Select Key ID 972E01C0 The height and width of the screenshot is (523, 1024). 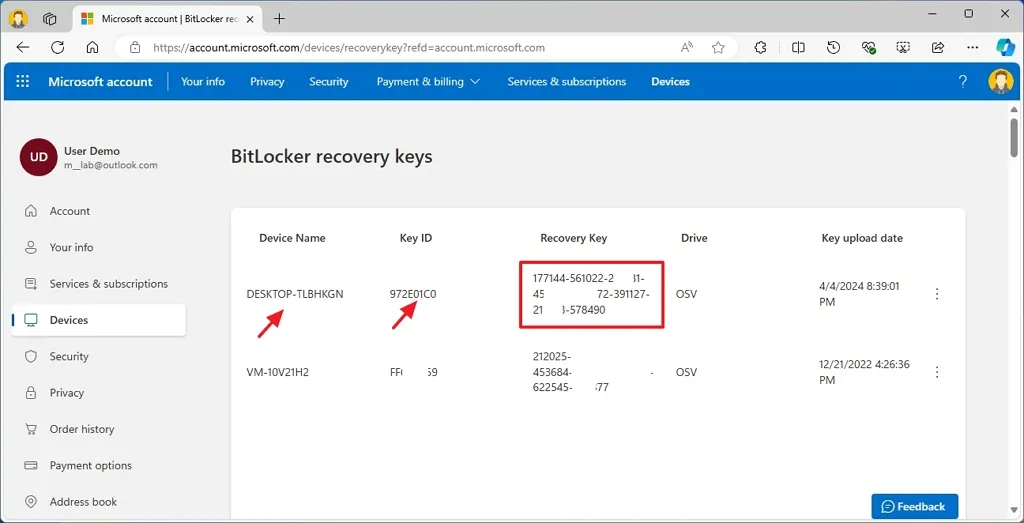click(413, 294)
